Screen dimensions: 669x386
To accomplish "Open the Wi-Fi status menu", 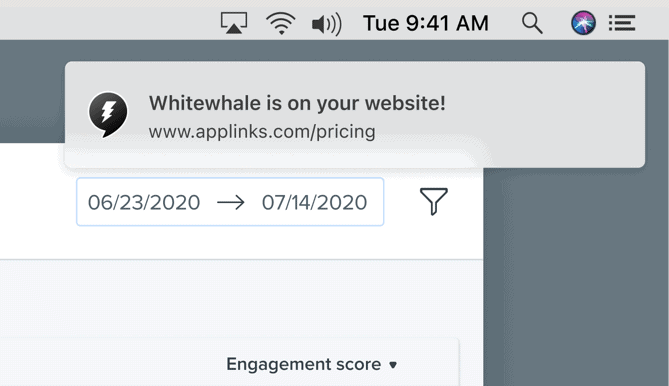I will tap(280, 23).
